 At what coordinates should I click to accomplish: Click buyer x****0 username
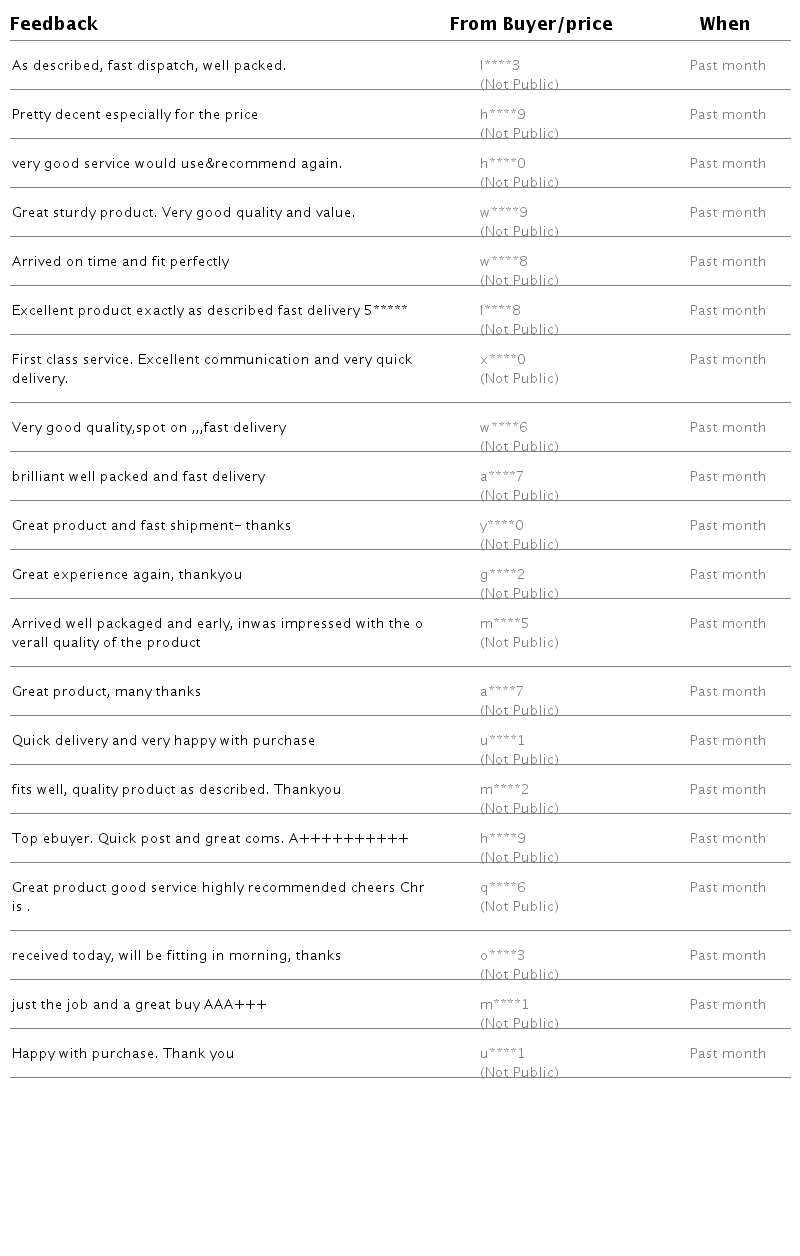(502, 360)
